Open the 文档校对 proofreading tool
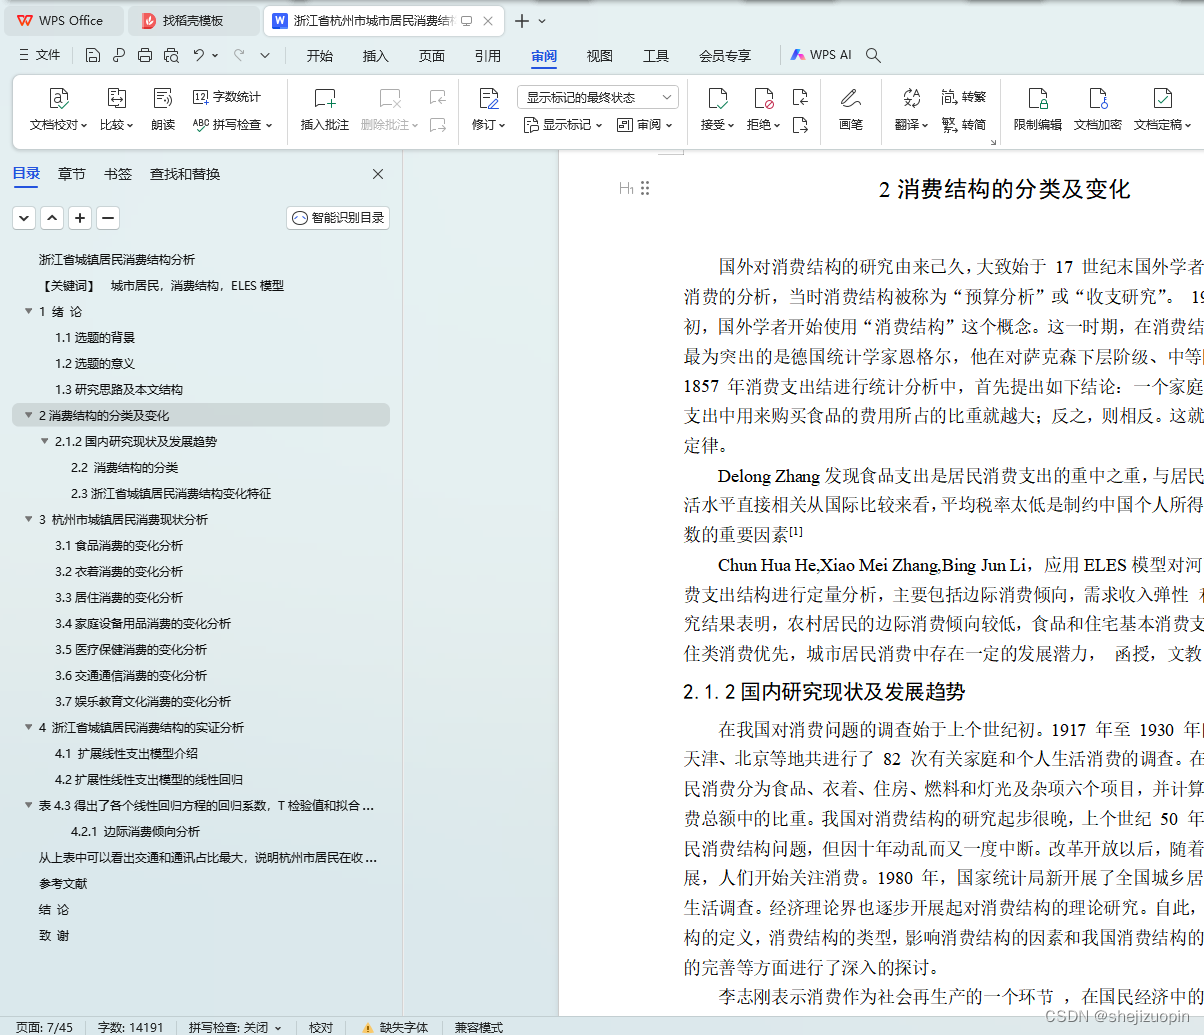 point(59,110)
